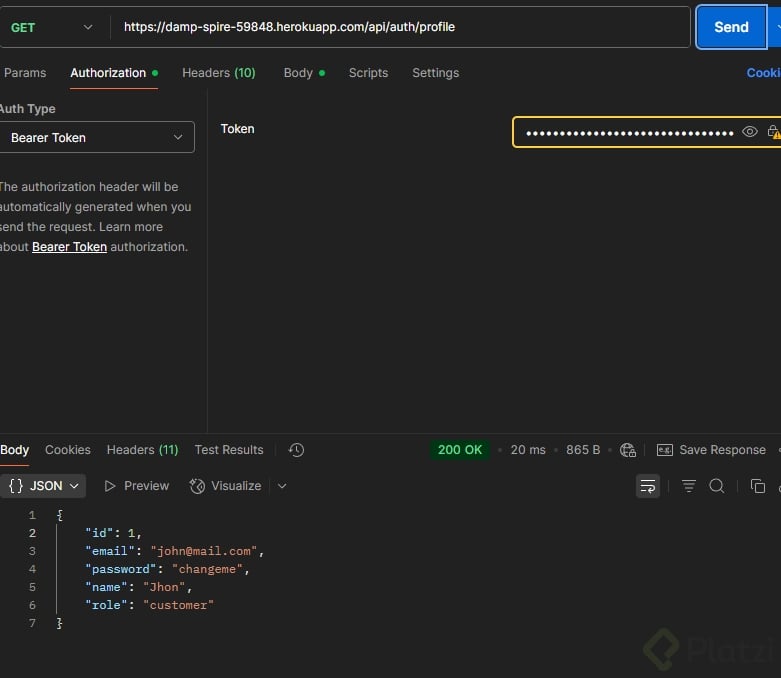
Task: Open the JSON format dropdown
Action: (x=44, y=486)
